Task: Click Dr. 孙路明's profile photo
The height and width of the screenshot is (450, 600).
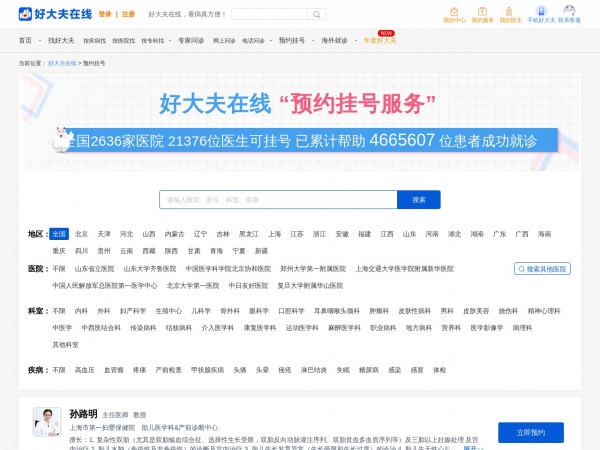Action: pyautogui.click(x=46, y=422)
